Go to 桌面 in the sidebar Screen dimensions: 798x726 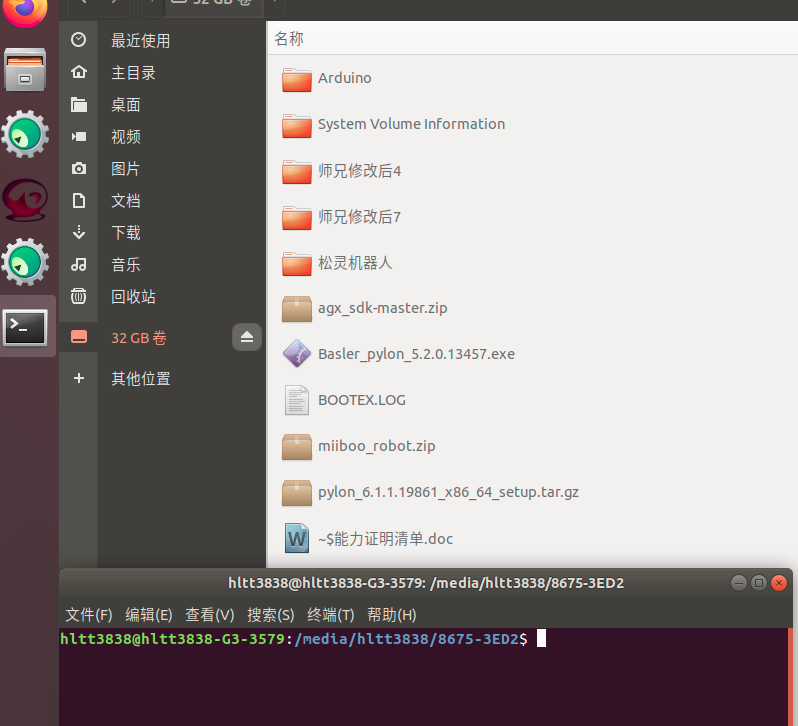[x=126, y=104]
